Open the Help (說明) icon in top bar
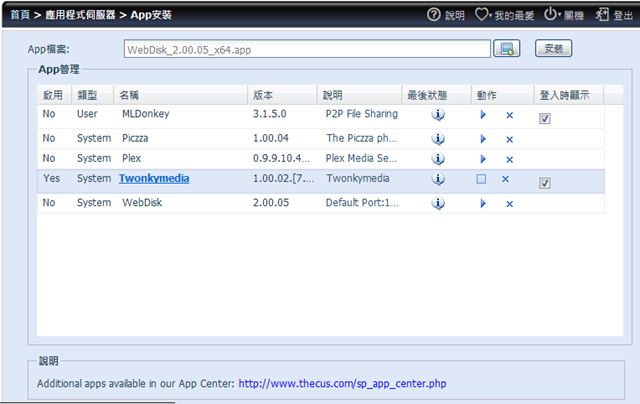Image resolution: width=640 pixels, height=404 pixels. pyautogui.click(x=433, y=15)
